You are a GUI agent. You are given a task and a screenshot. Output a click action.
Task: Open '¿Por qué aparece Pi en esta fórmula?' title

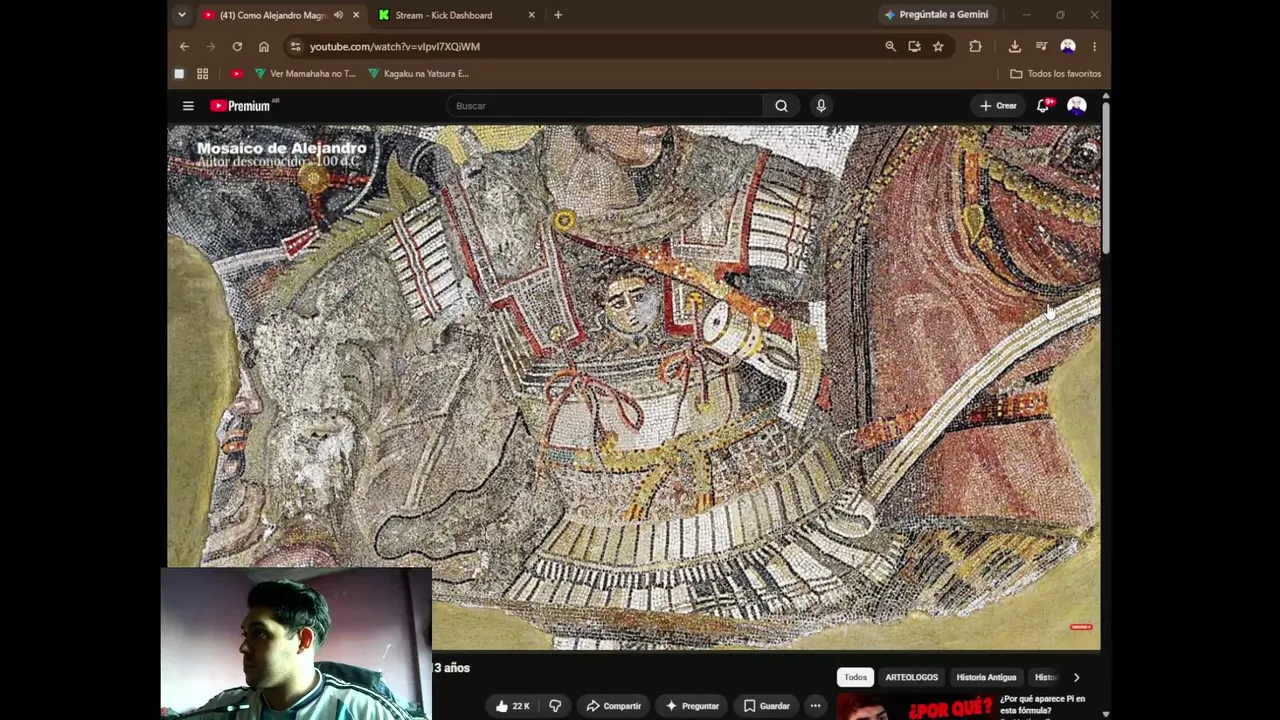pos(1042,704)
